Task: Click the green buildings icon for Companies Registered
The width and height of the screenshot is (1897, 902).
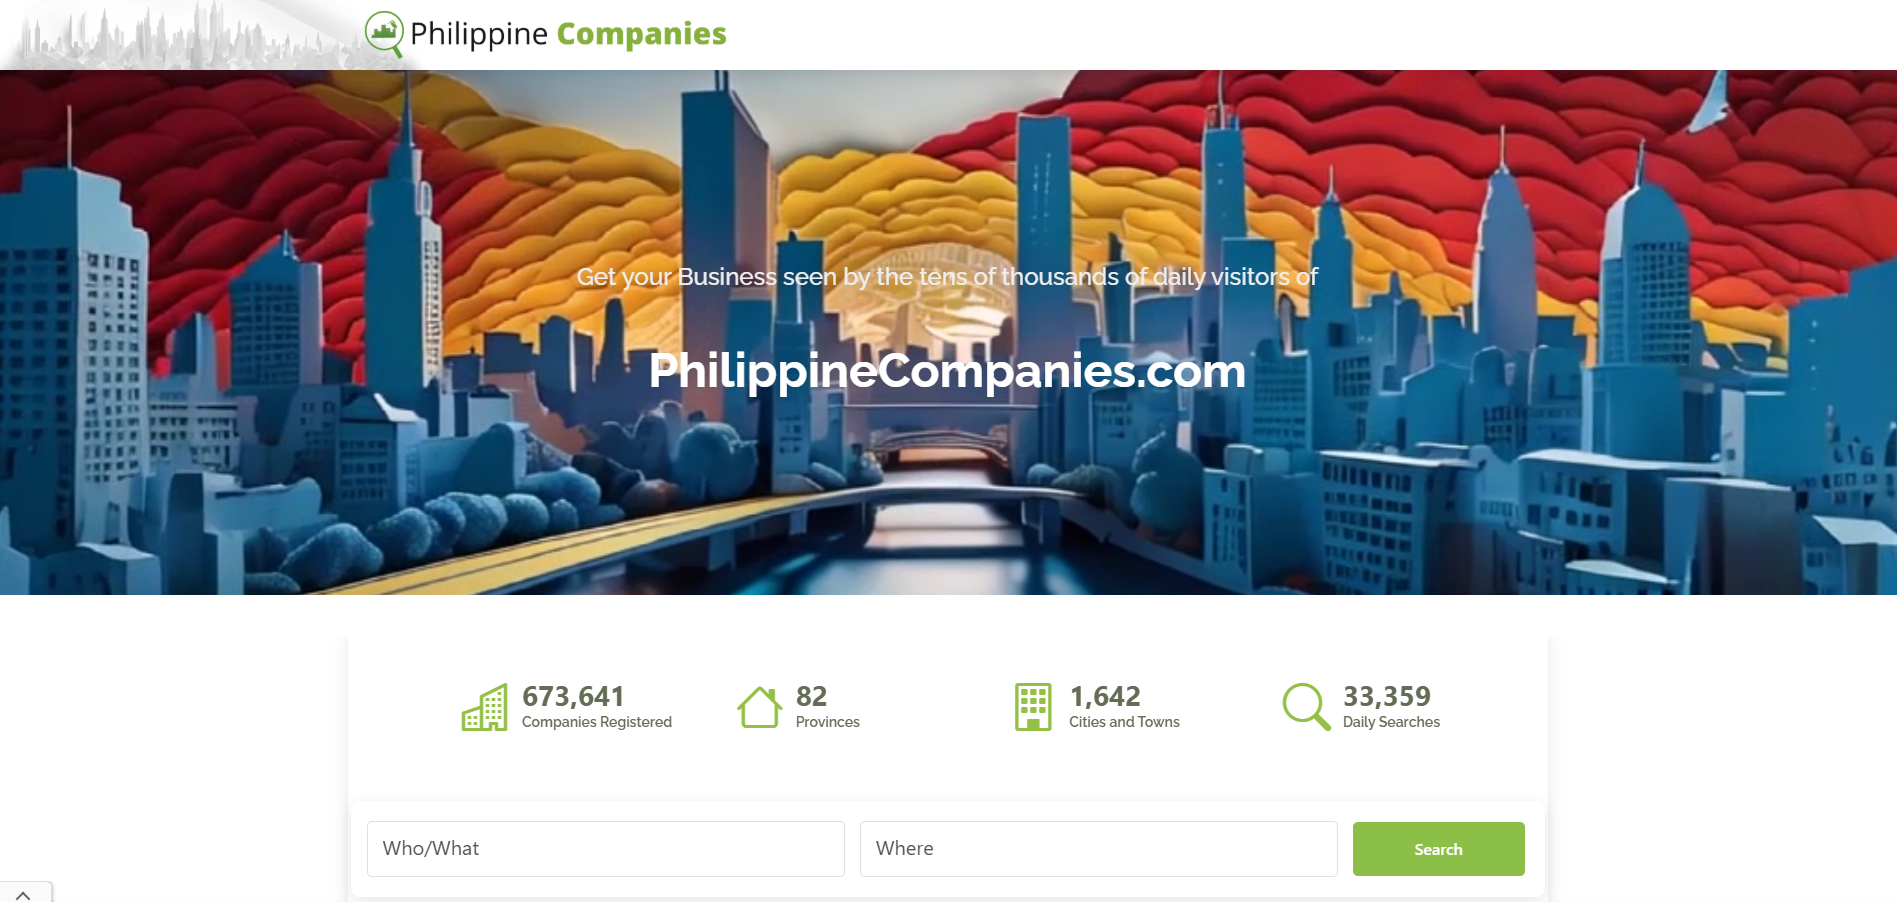Action: click(484, 707)
